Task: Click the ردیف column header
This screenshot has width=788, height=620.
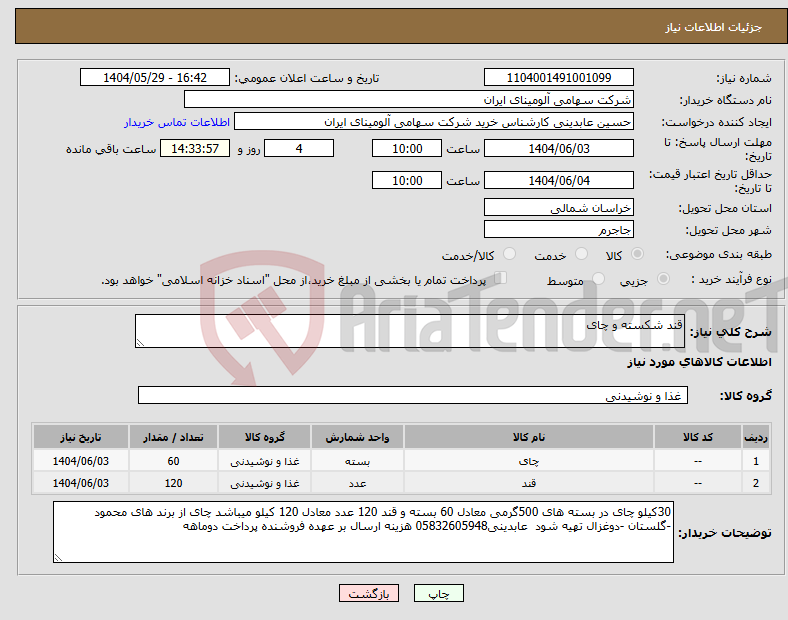Action: tap(756, 437)
